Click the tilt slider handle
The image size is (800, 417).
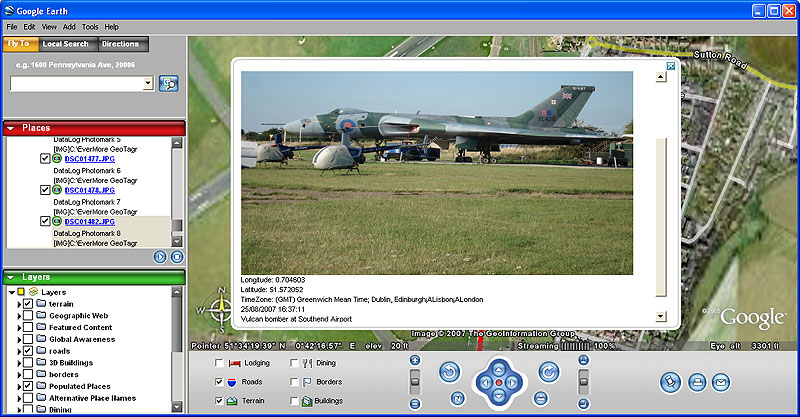(584, 381)
